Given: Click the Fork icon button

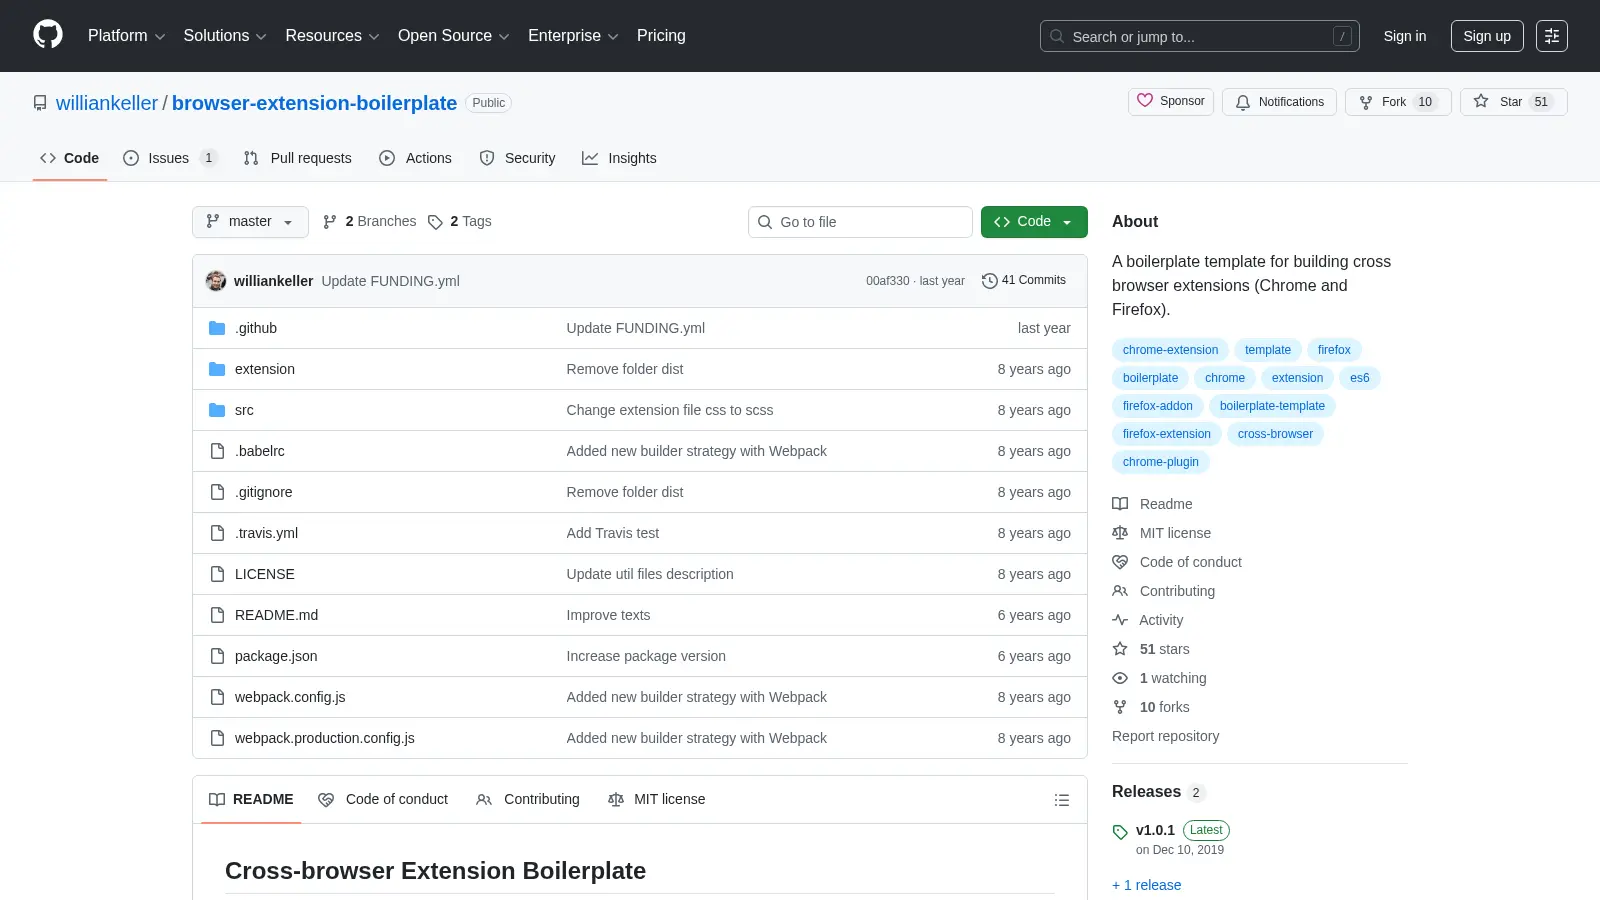Looking at the screenshot, I should tap(1366, 102).
